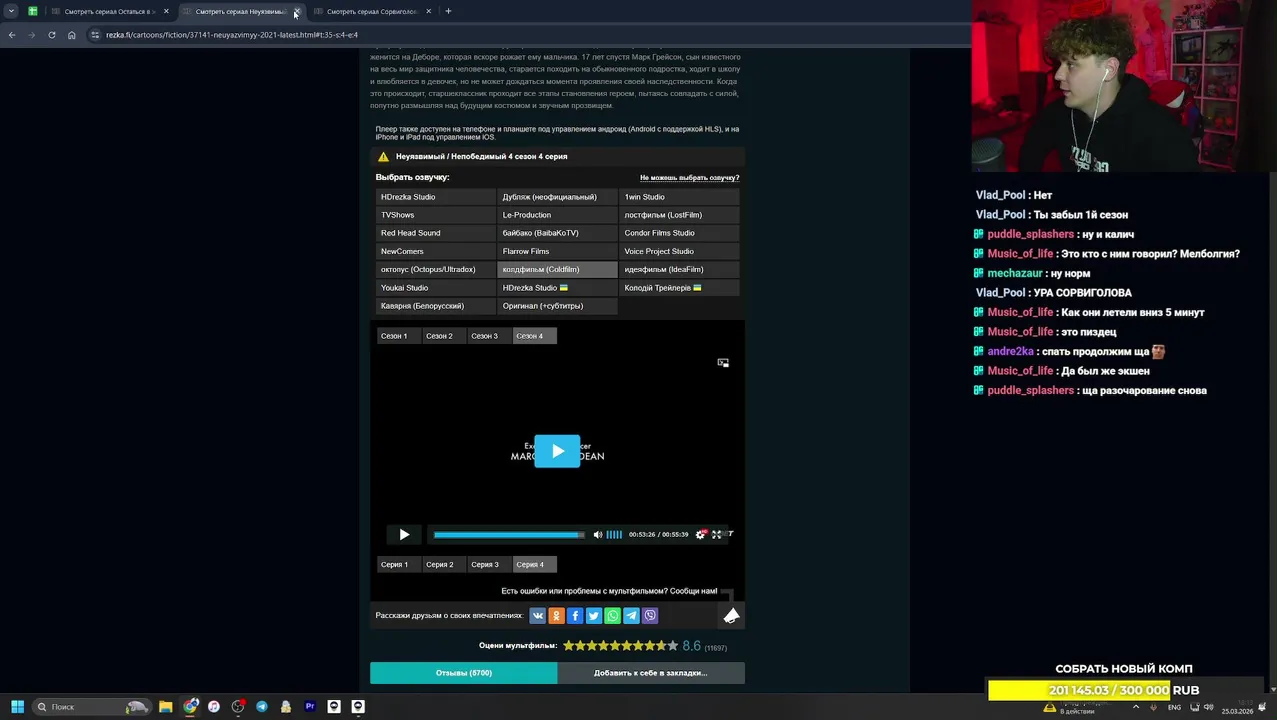Choose Red Head Sound voiceover
The image size is (1277, 720).
436,233
